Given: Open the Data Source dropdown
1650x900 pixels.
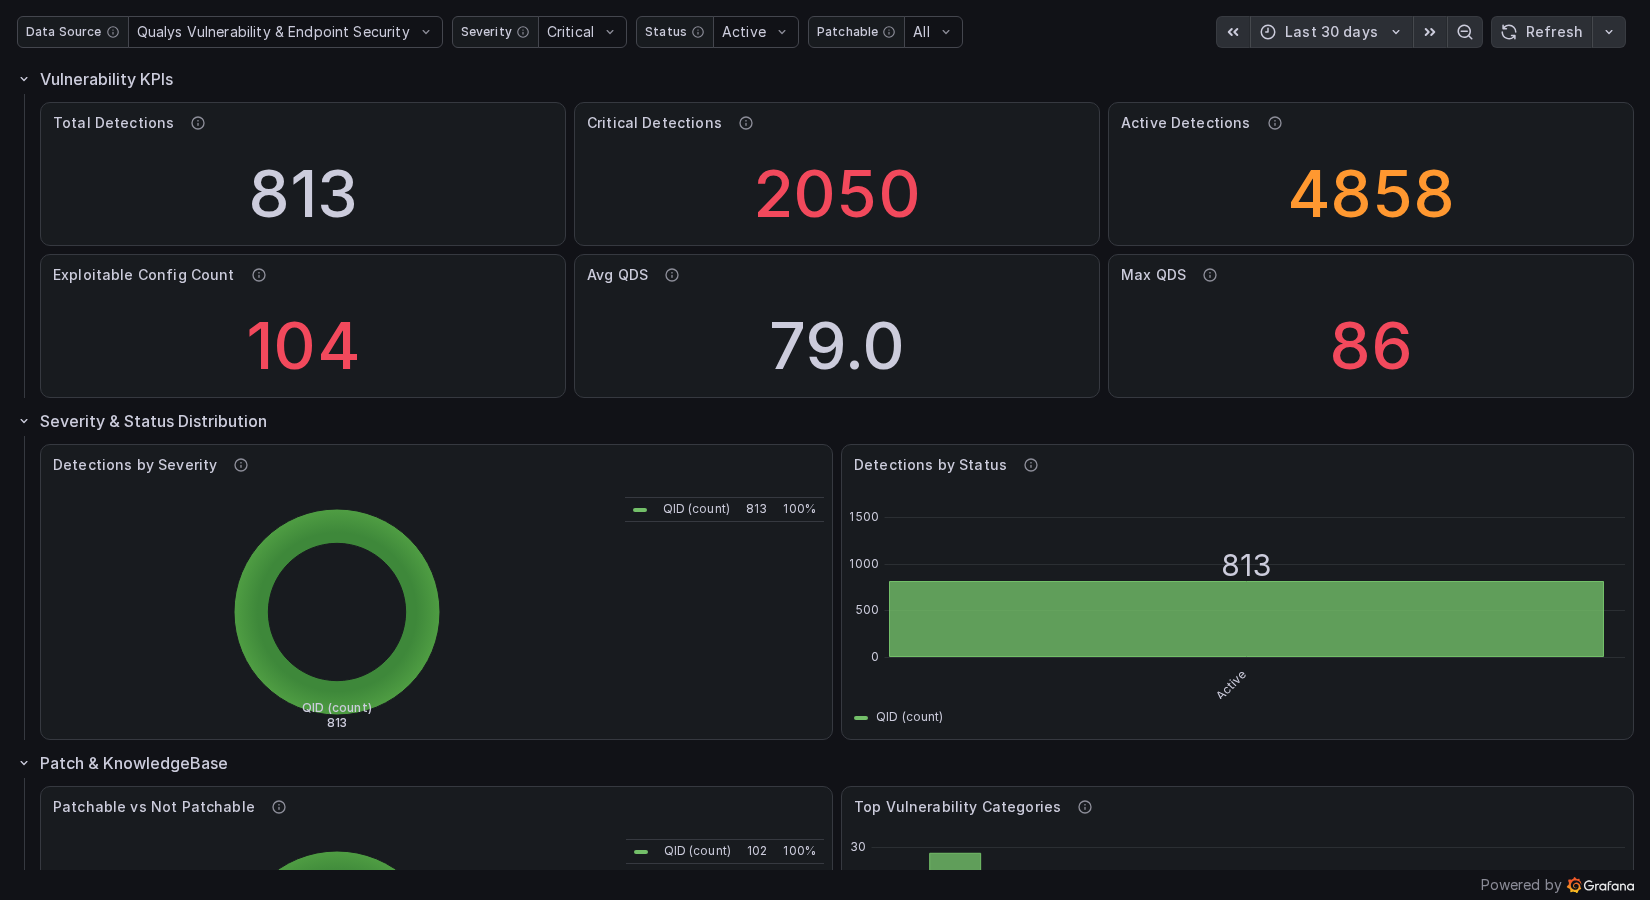Looking at the screenshot, I should click(x=285, y=32).
